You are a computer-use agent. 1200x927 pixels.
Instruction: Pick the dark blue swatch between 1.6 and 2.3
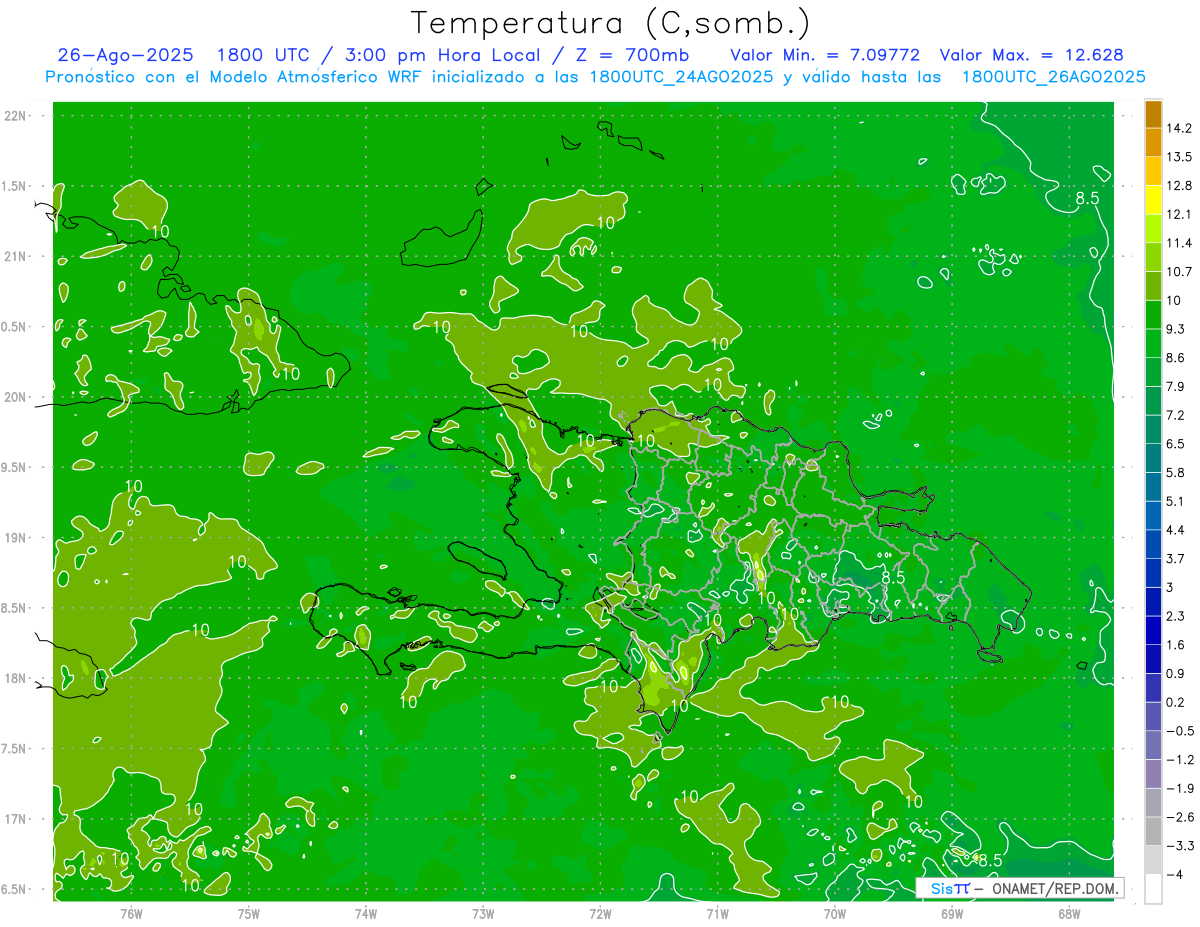tap(1153, 631)
